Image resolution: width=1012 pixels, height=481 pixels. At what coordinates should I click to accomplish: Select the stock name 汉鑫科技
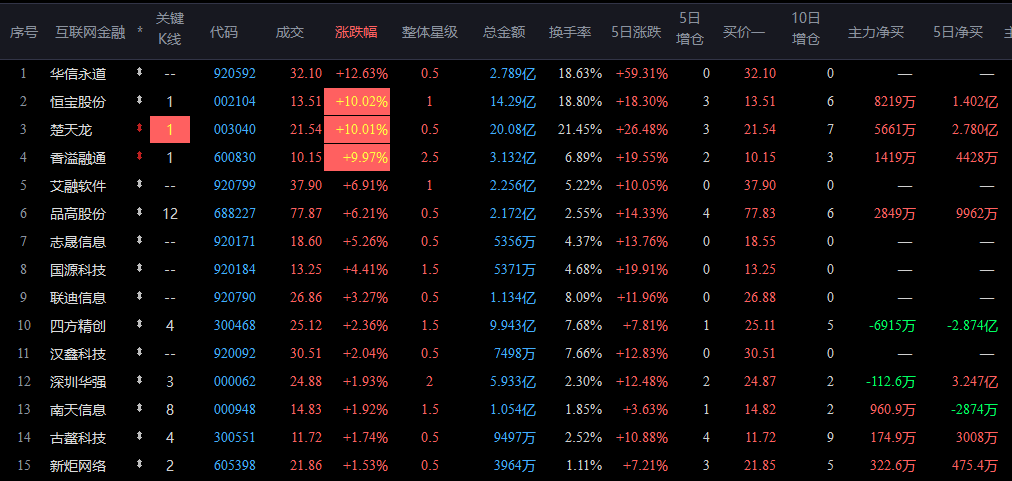click(x=78, y=354)
